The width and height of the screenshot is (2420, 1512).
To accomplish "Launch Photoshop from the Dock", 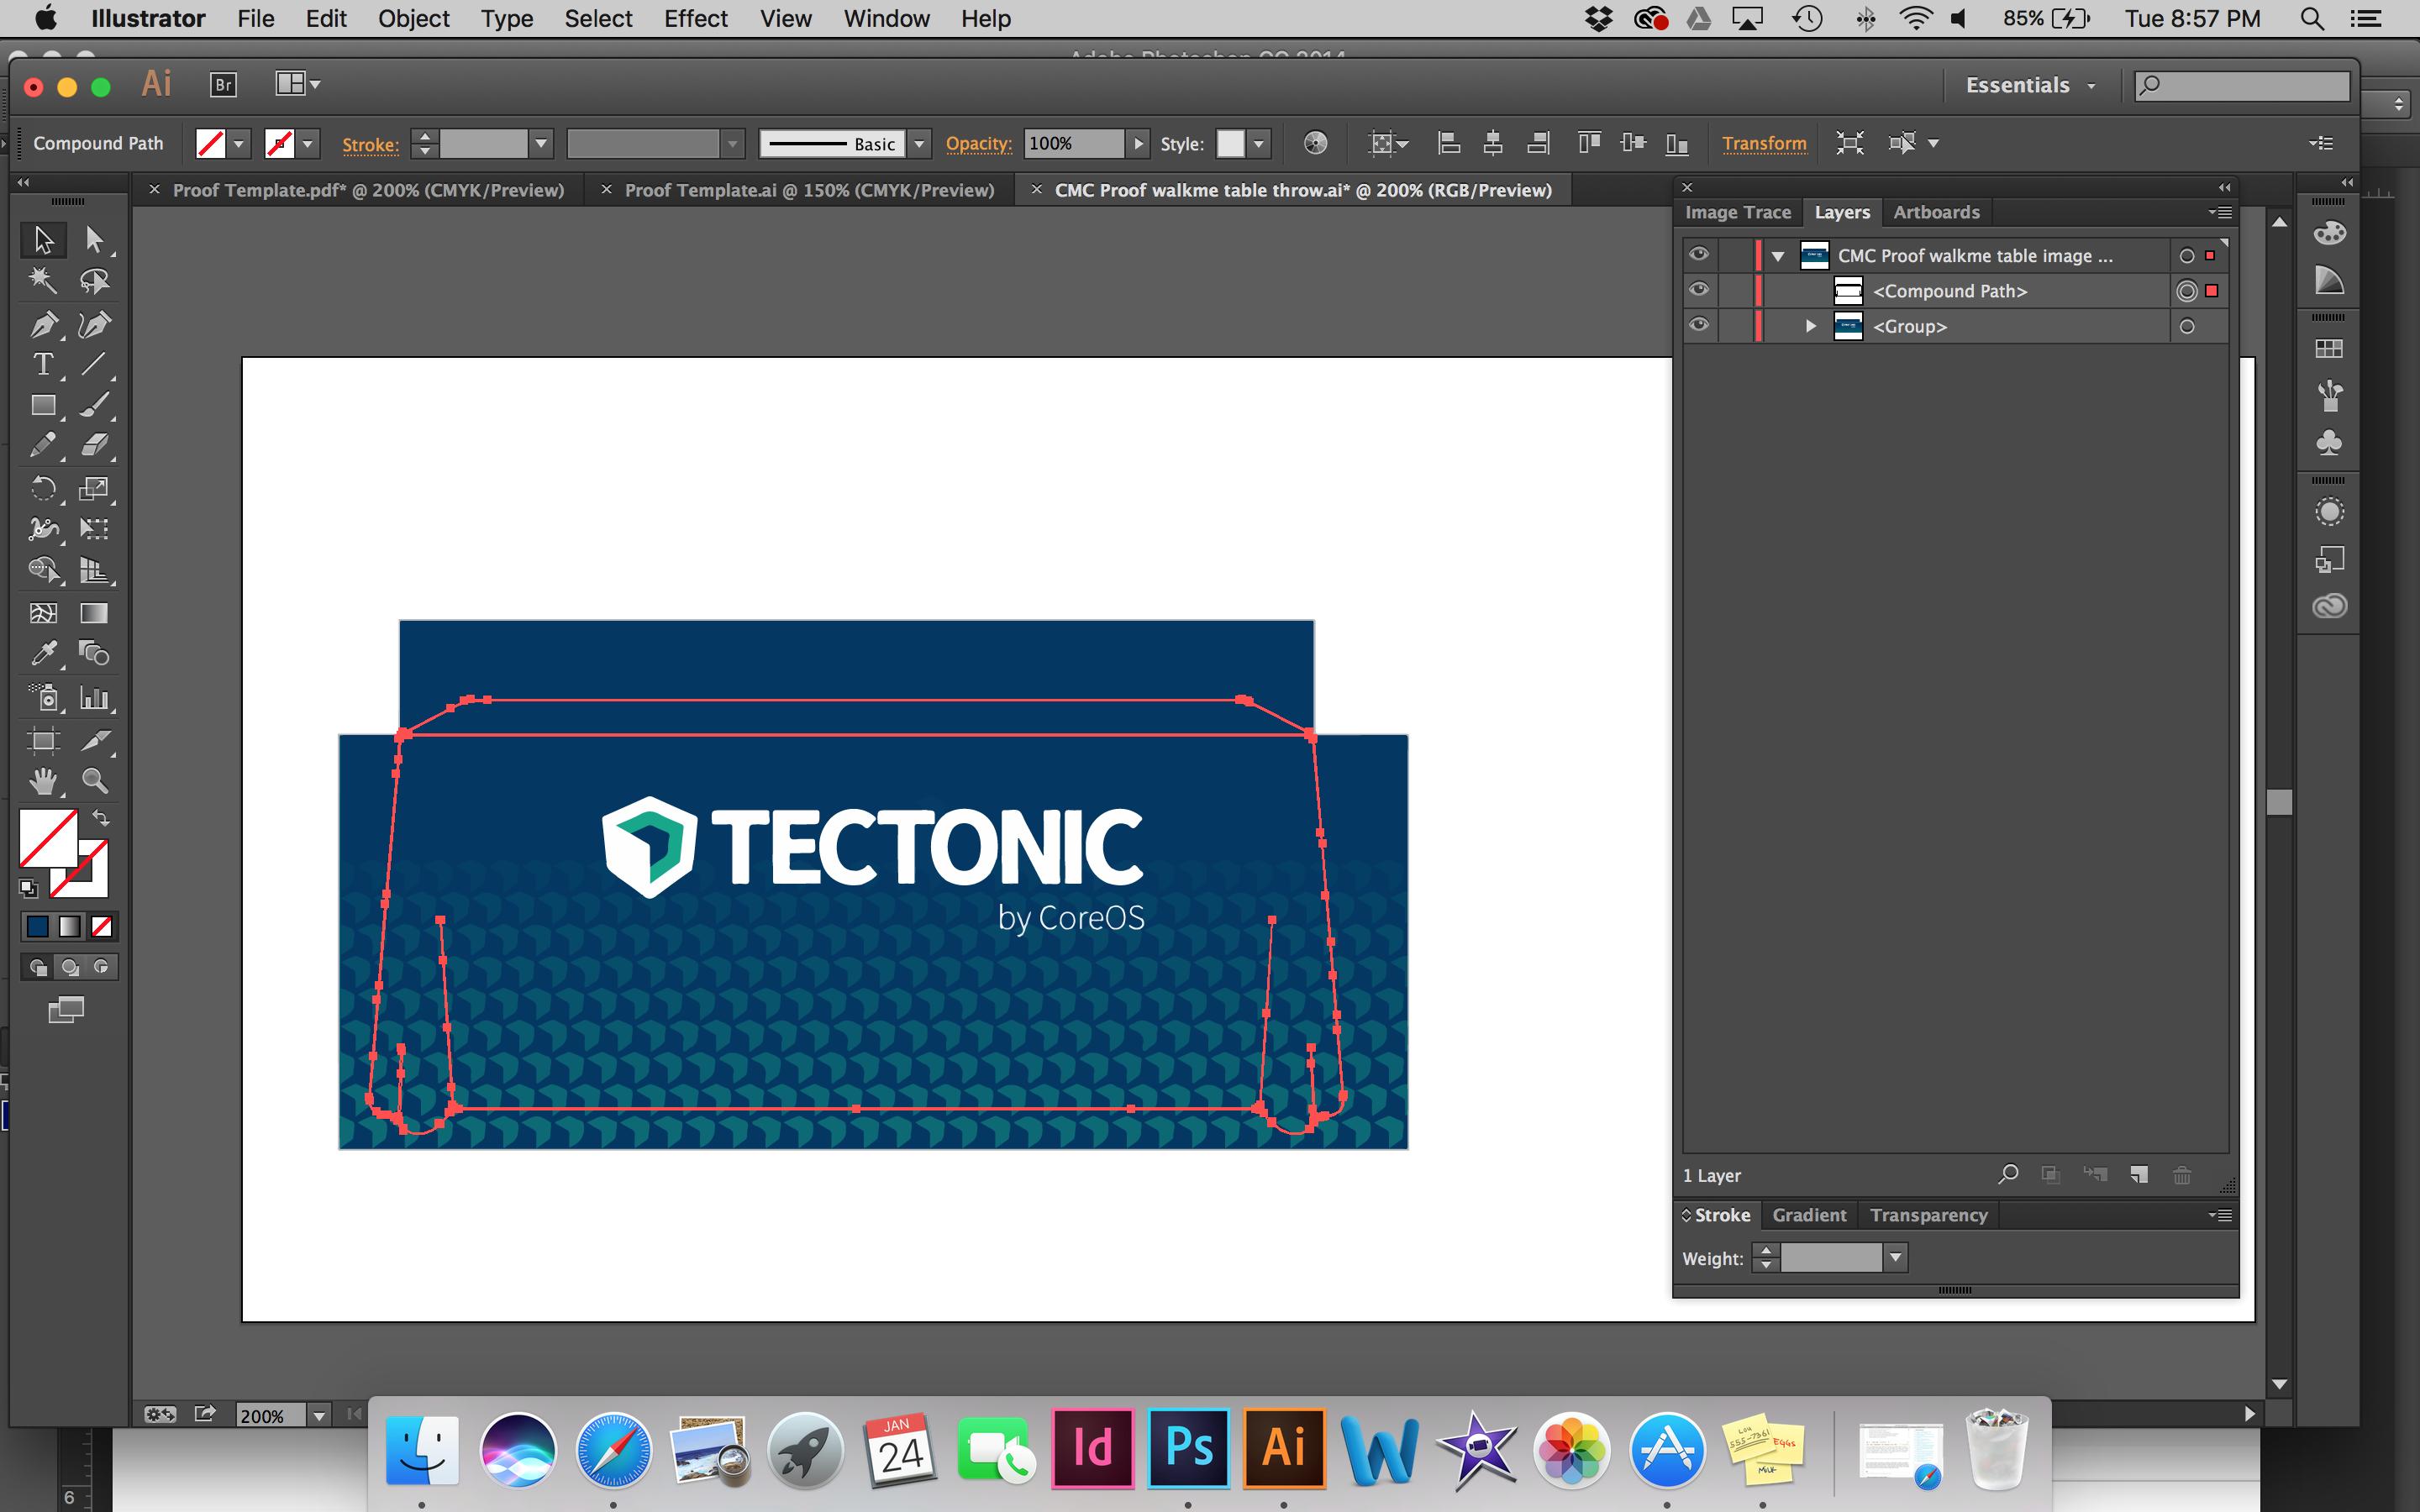I will (1189, 1448).
